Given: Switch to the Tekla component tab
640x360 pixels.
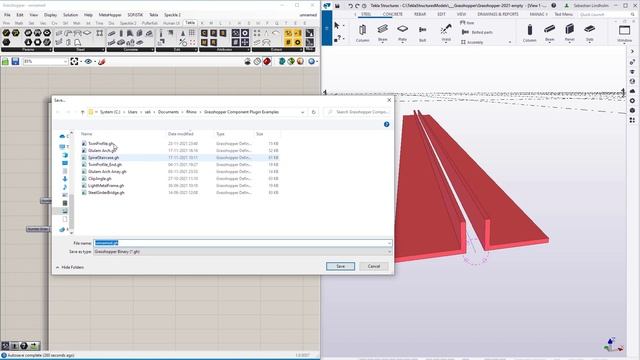Looking at the screenshot, I should (190, 23).
